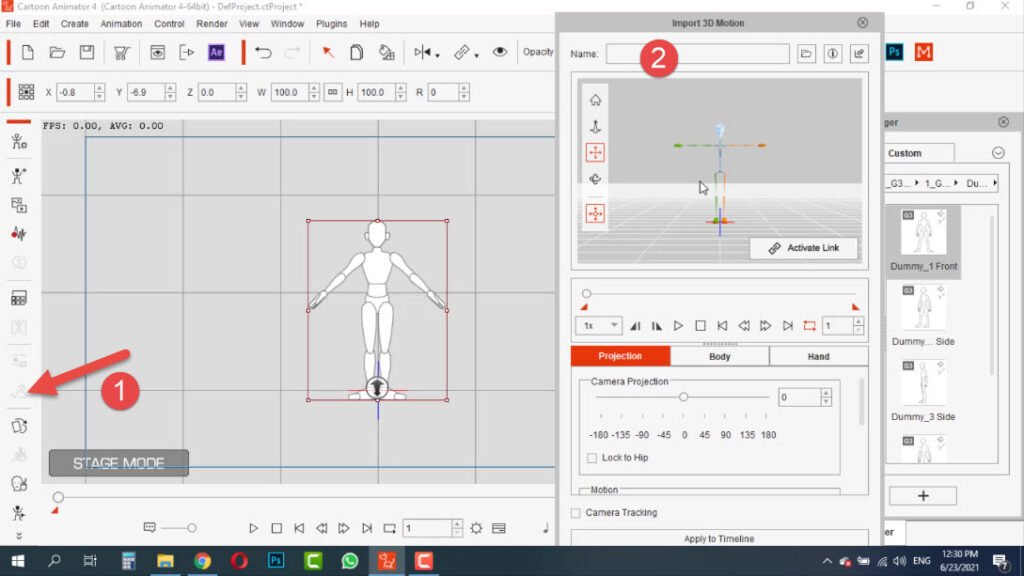Select the rotate view tool in preview
1024x576 pixels.
595,179
